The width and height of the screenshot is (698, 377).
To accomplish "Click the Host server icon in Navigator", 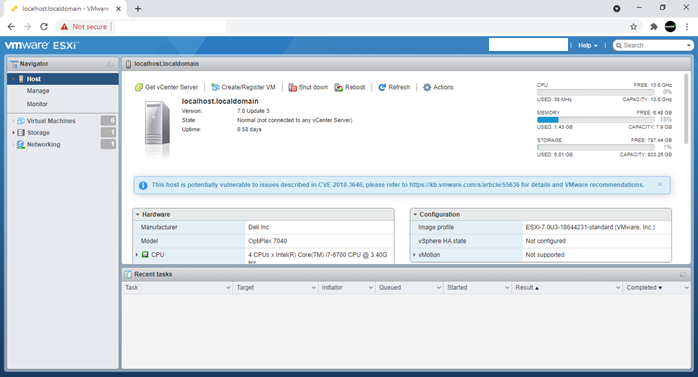I will [21, 79].
